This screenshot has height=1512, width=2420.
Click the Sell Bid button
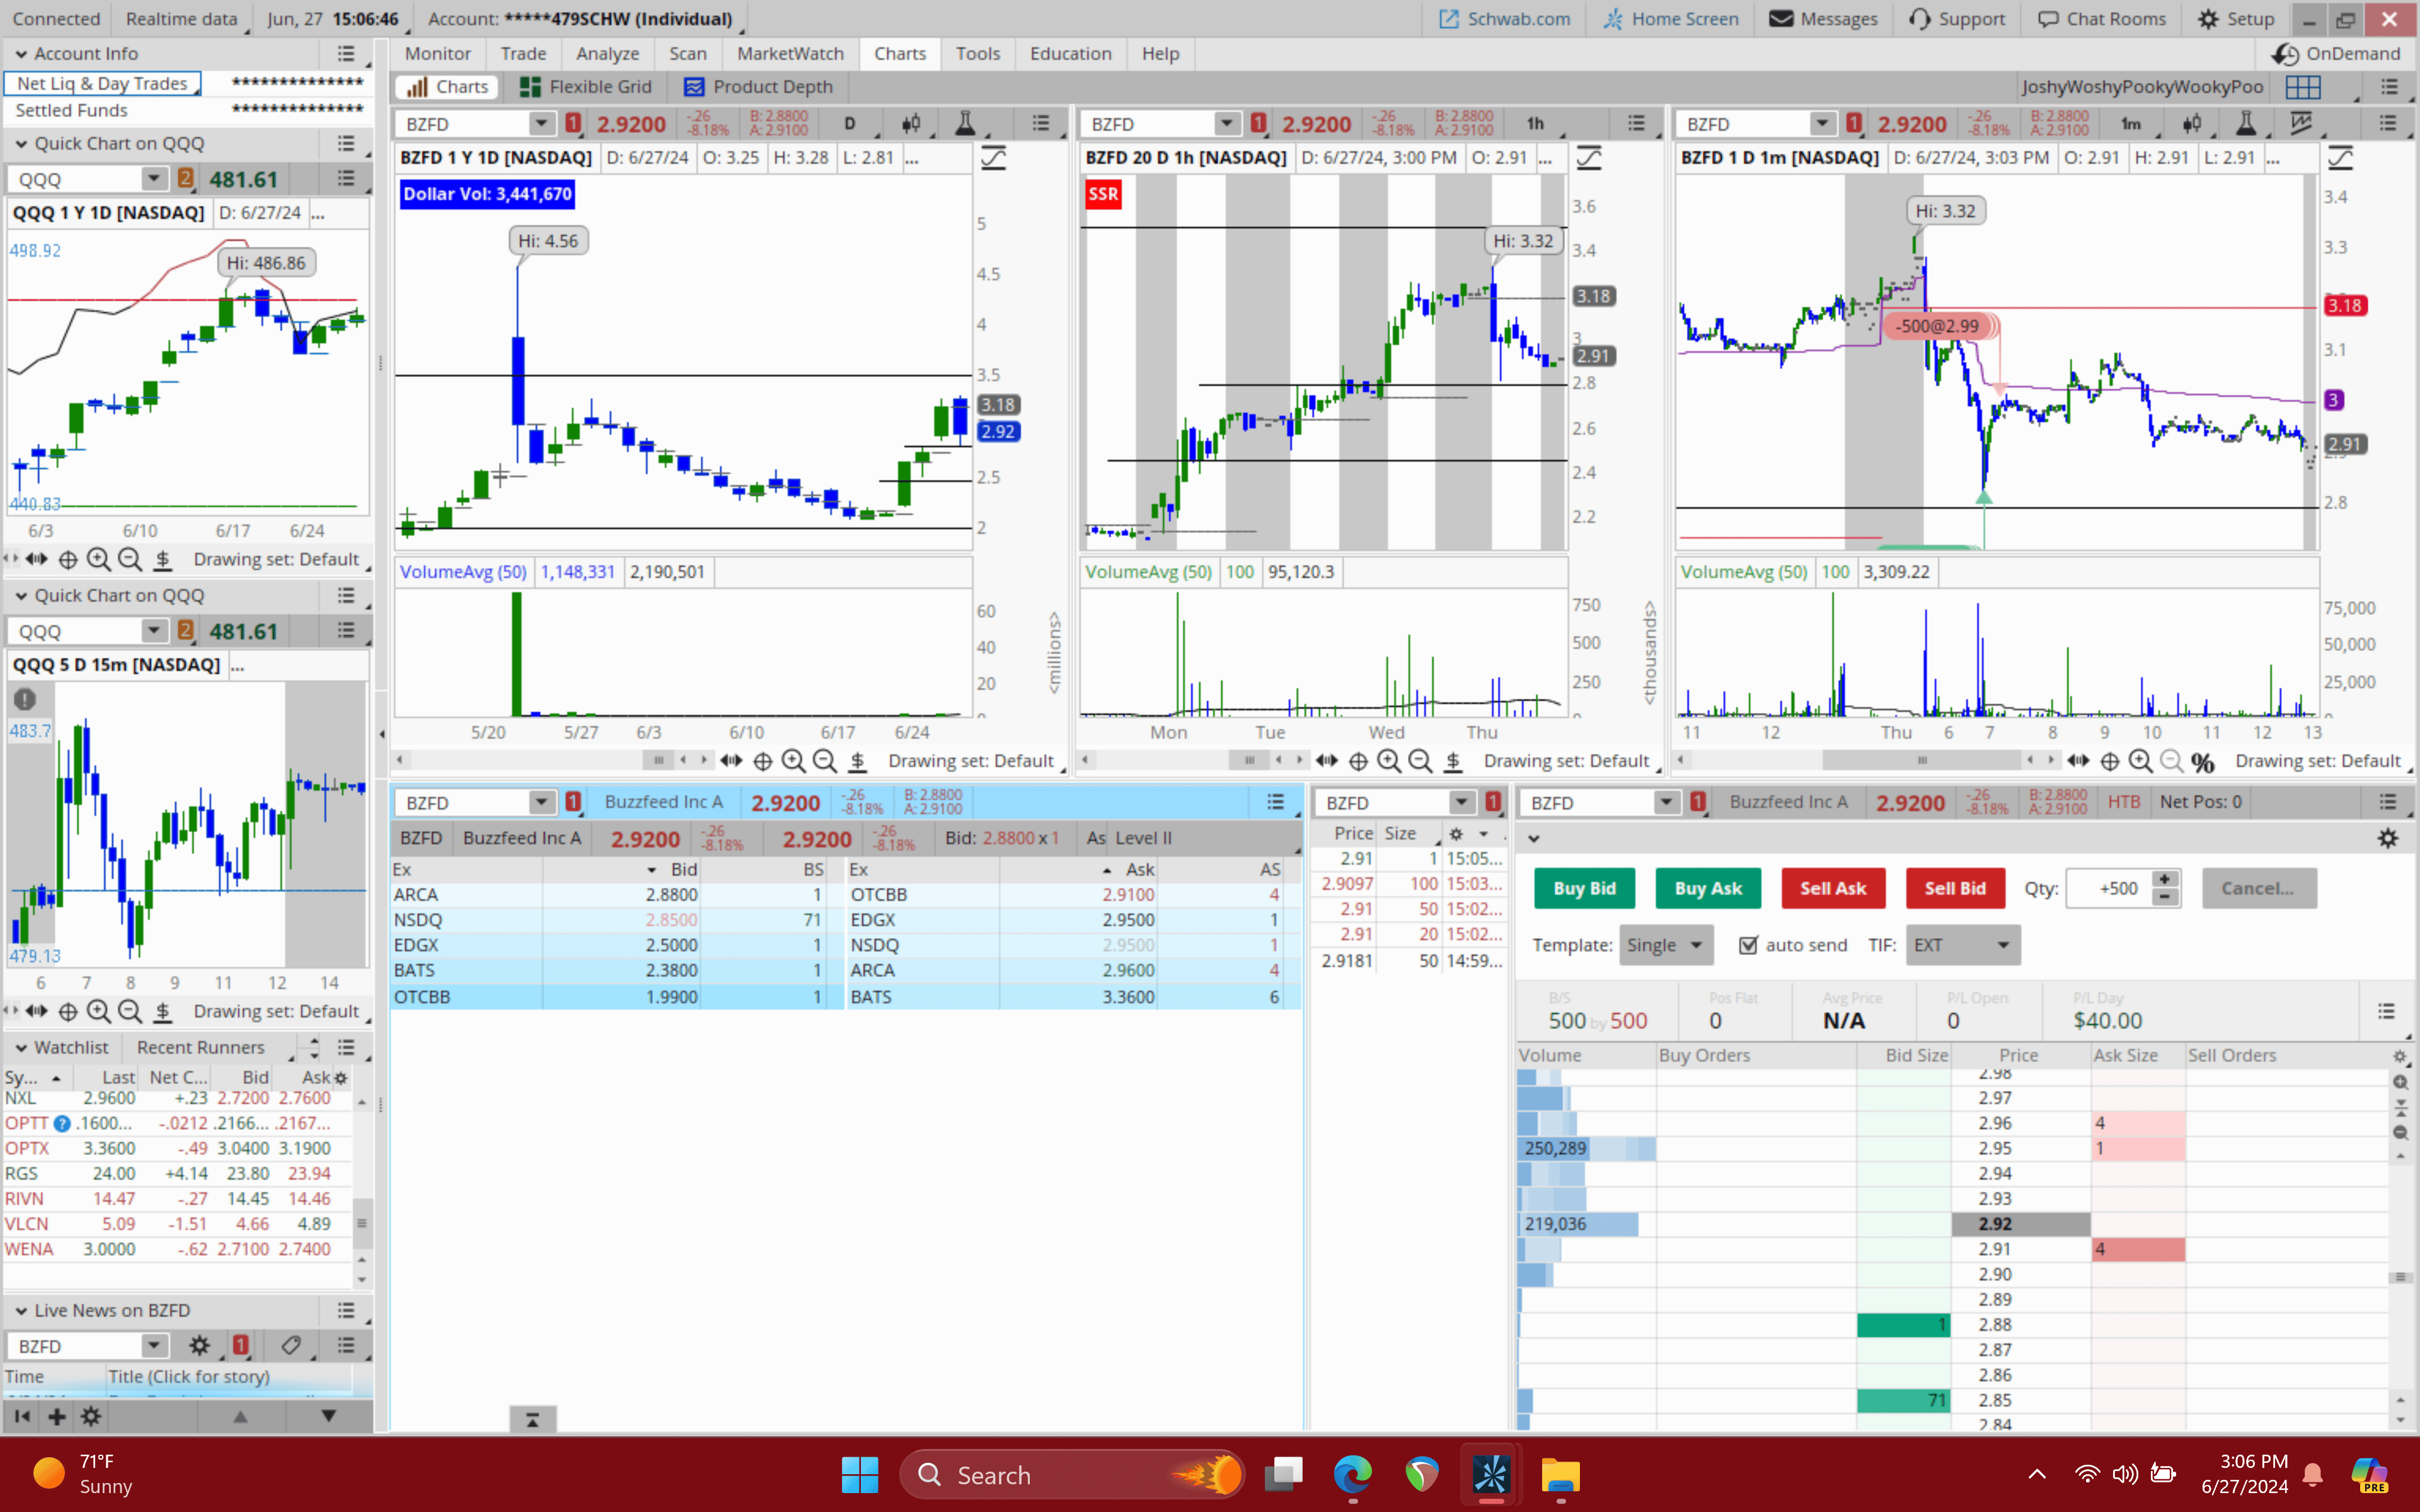pyautogui.click(x=1954, y=888)
